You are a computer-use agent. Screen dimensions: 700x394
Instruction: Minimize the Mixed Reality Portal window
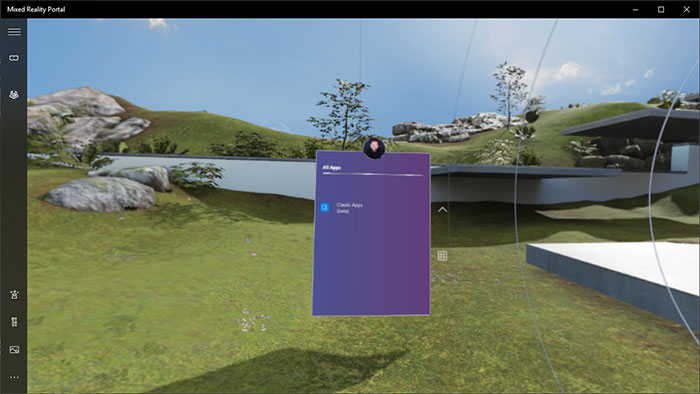[635, 9]
